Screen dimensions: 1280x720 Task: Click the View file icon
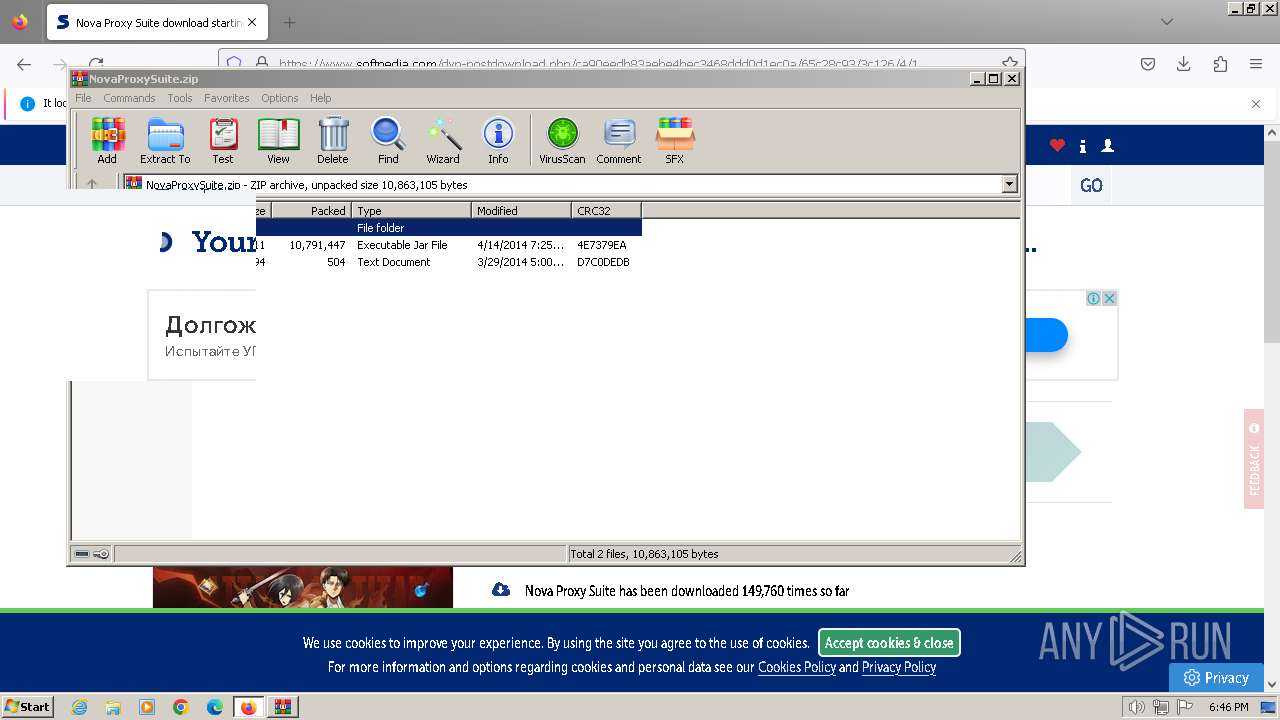coord(278,140)
